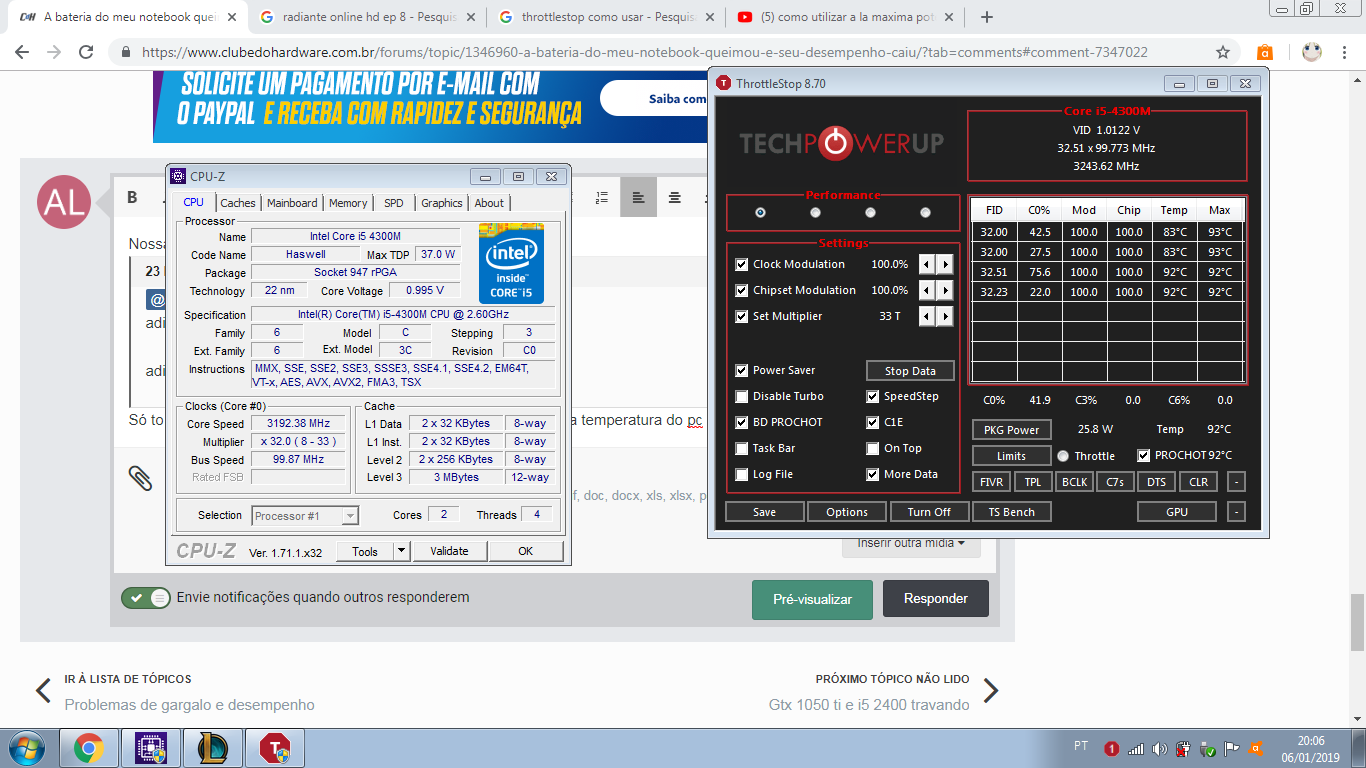The image size is (1366, 768).
Task: Click the network signal icon in the system tray
Action: [x=1136, y=748]
